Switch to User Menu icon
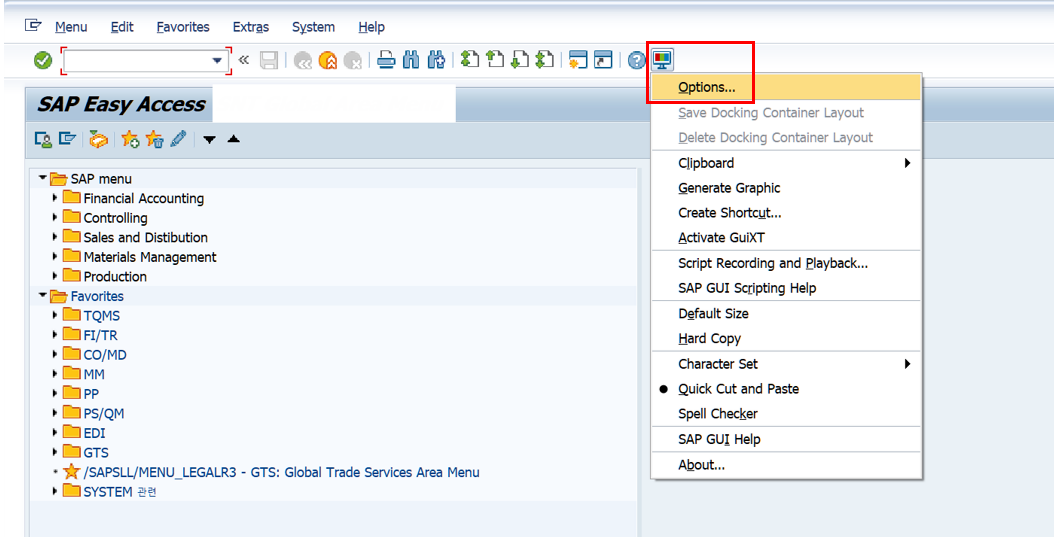 (x=43, y=139)
